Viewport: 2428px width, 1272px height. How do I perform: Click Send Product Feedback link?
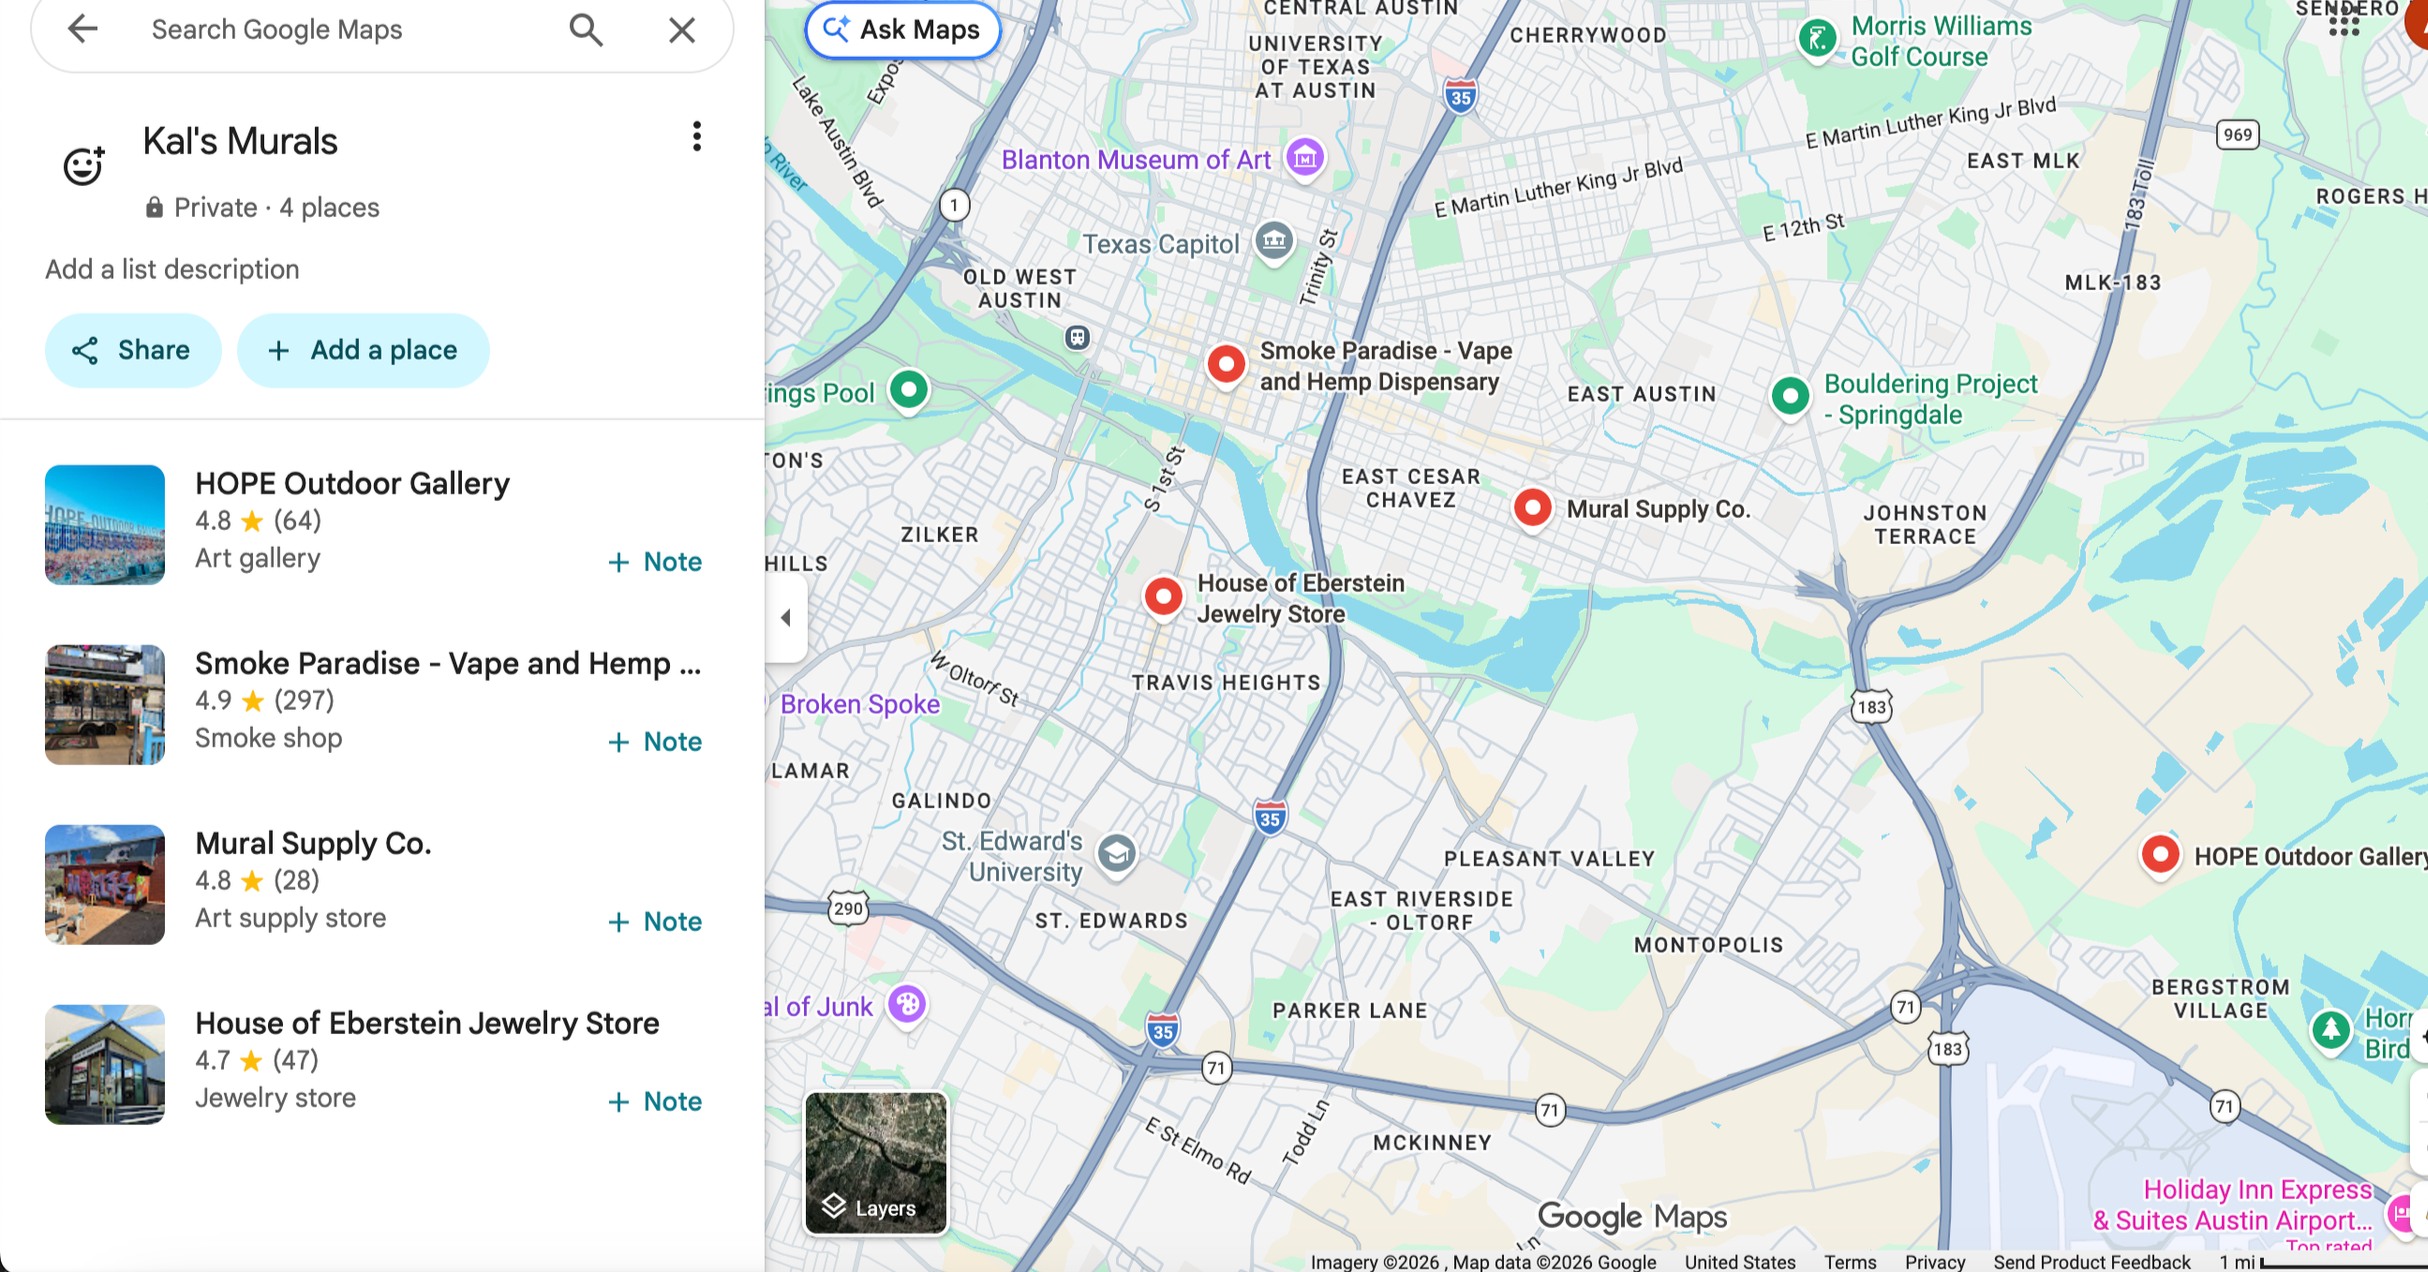pyautogui.click(x=2092, y=1262)
